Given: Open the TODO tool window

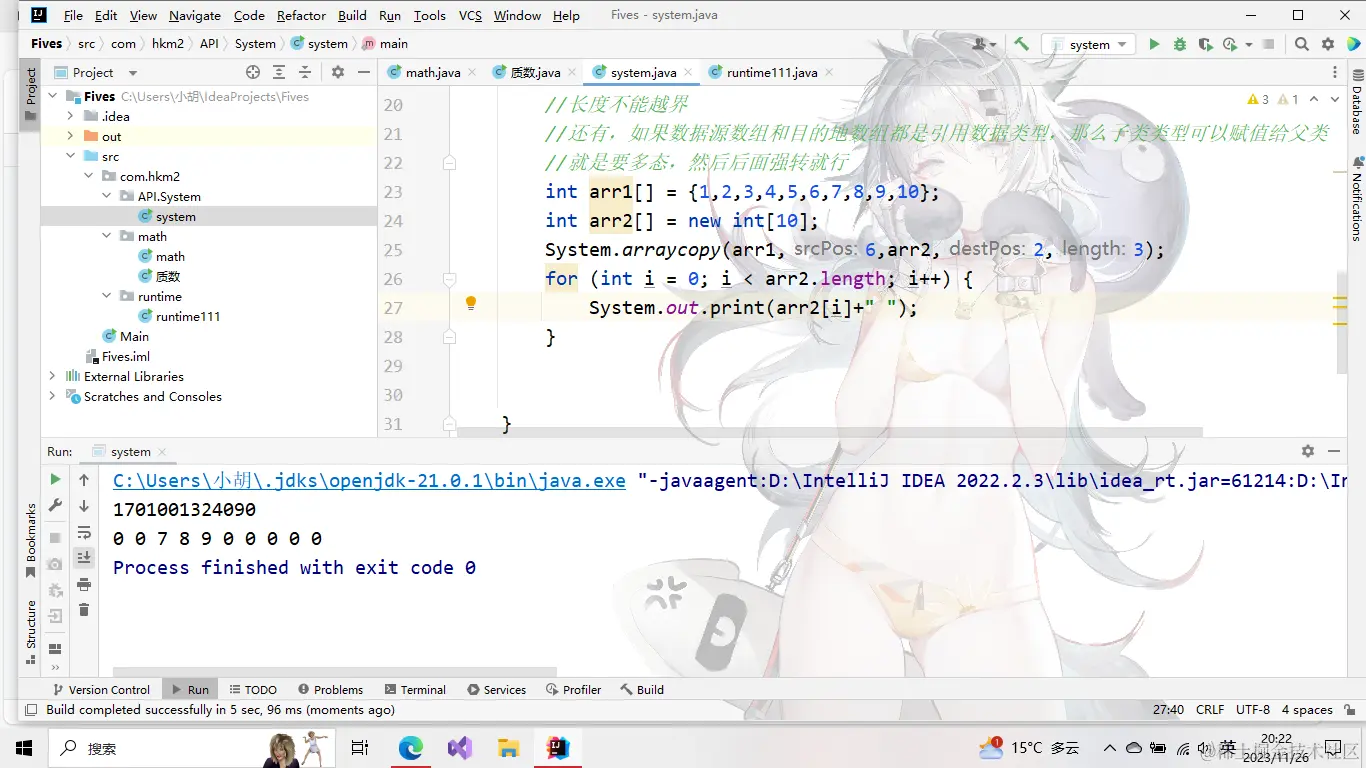Looking at the screenshot, I should 253,689.
